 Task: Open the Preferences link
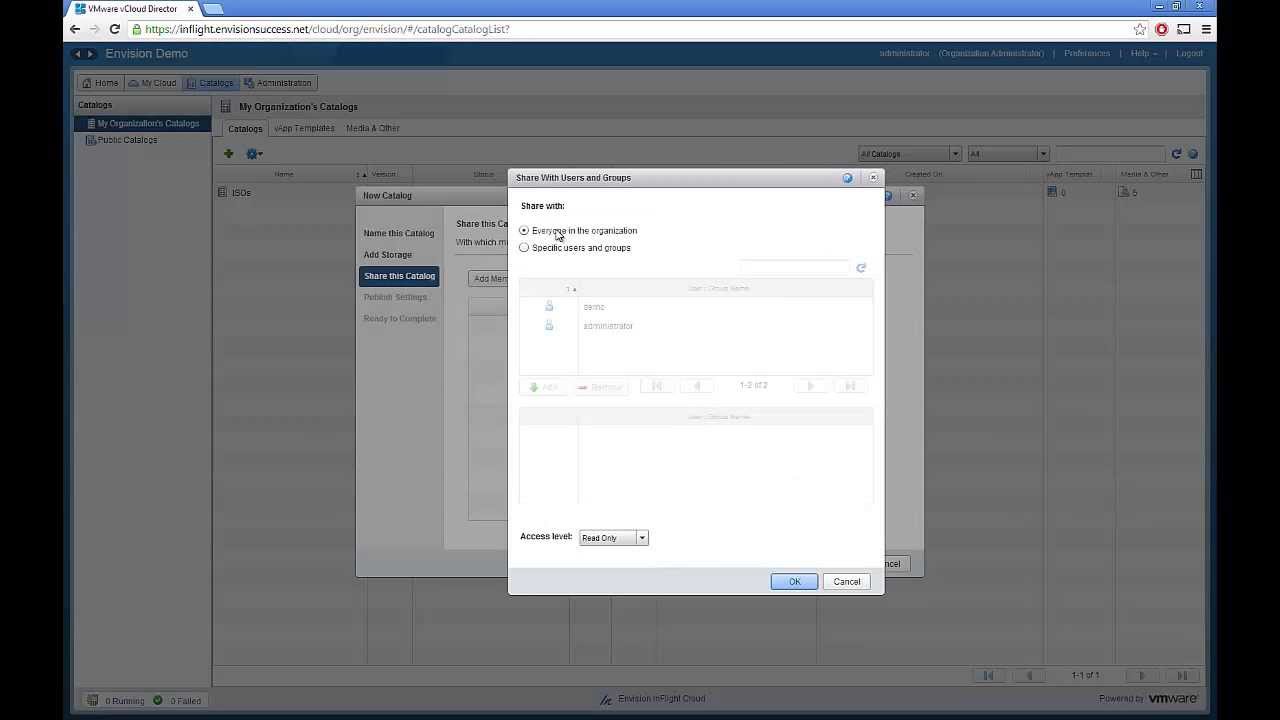pos(1087,54)
